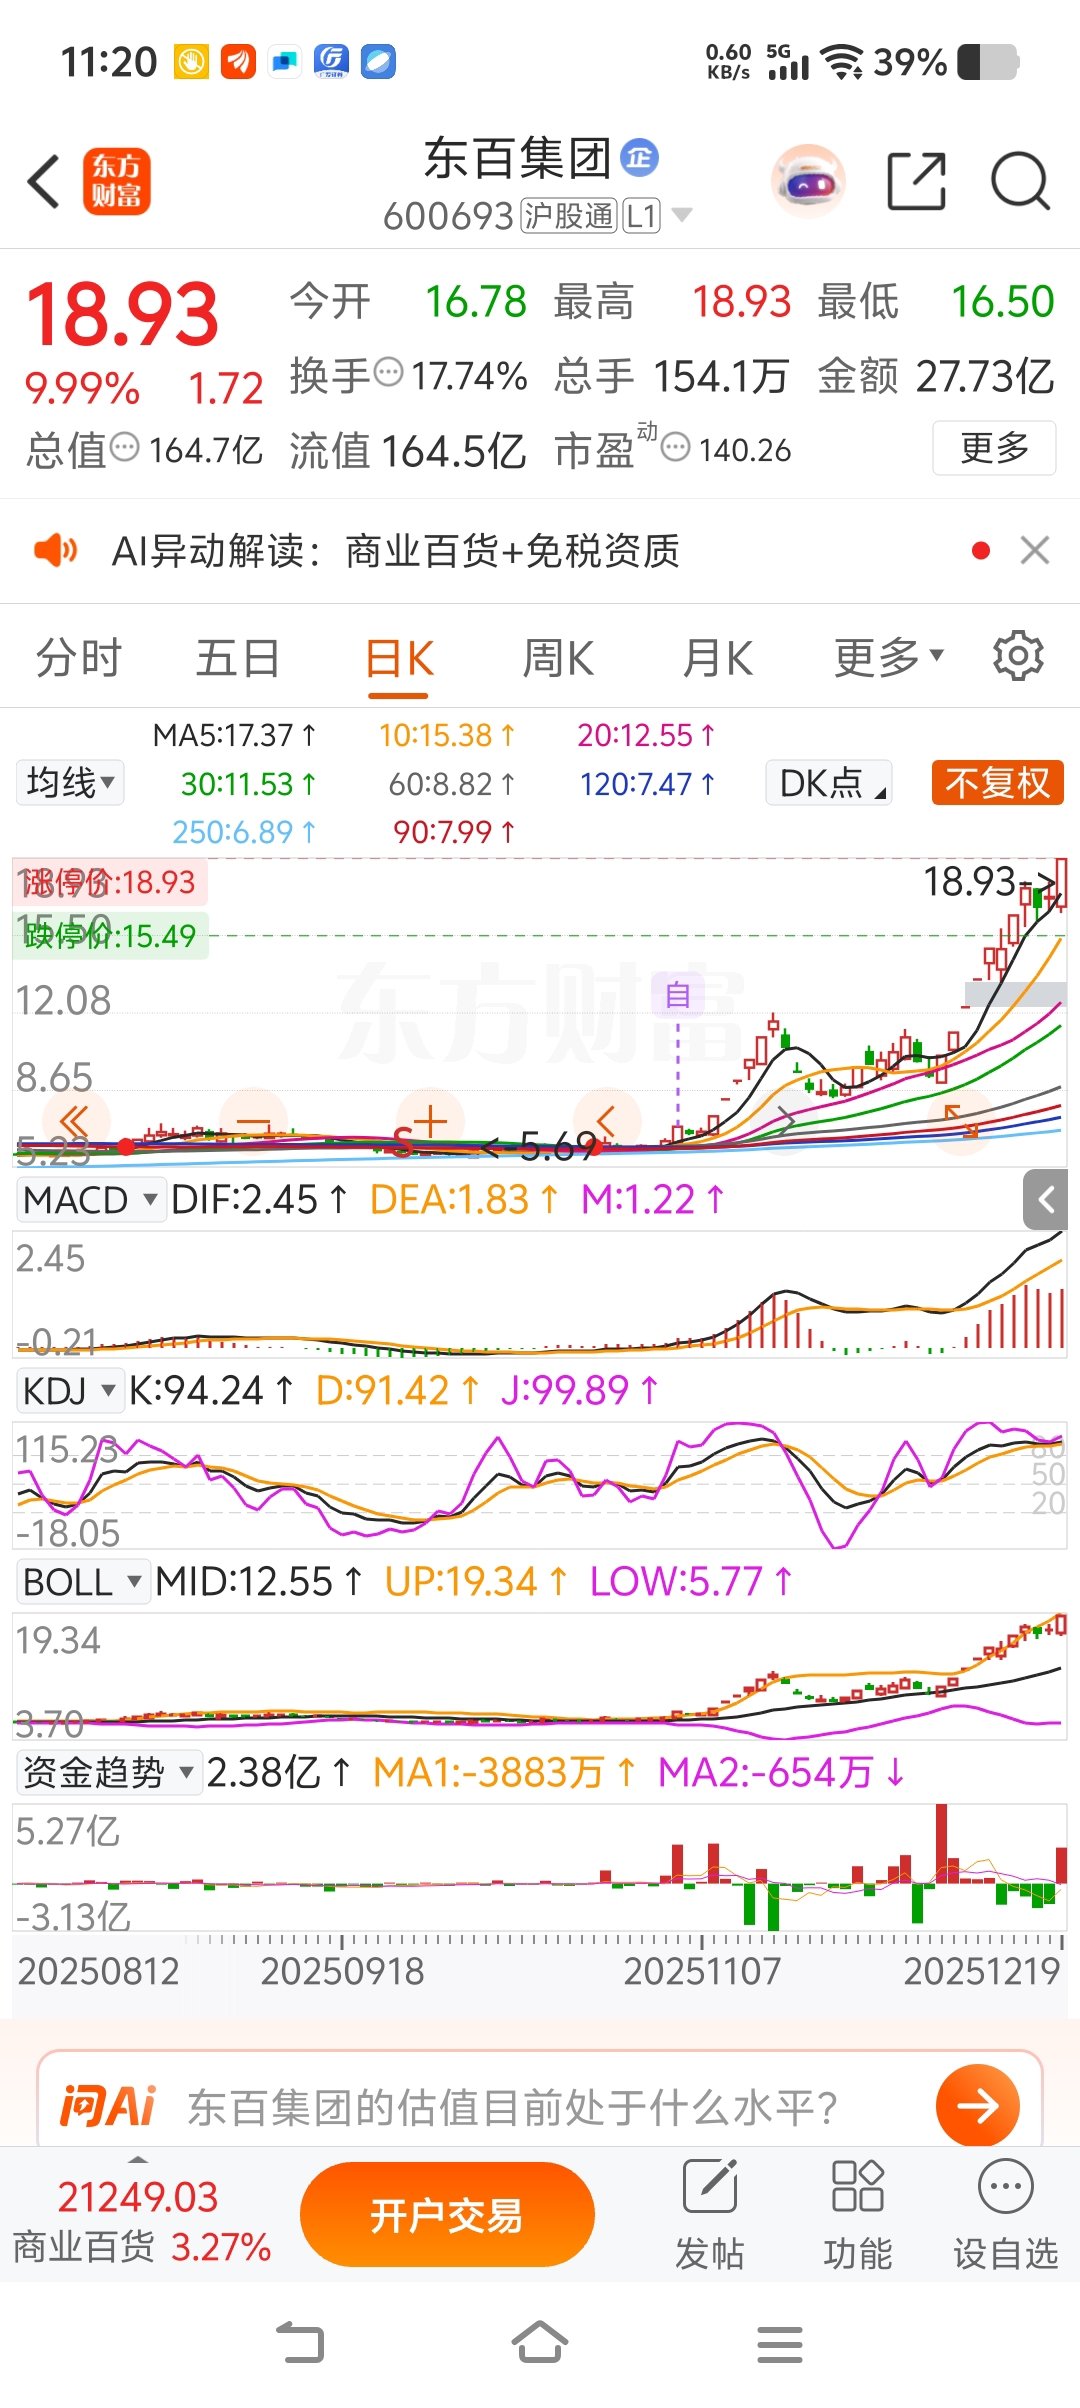The height and width of the screenshot is (2408, 1080).
Task: Tap 金额 27.73亿 value
Action: pos(985,376)
